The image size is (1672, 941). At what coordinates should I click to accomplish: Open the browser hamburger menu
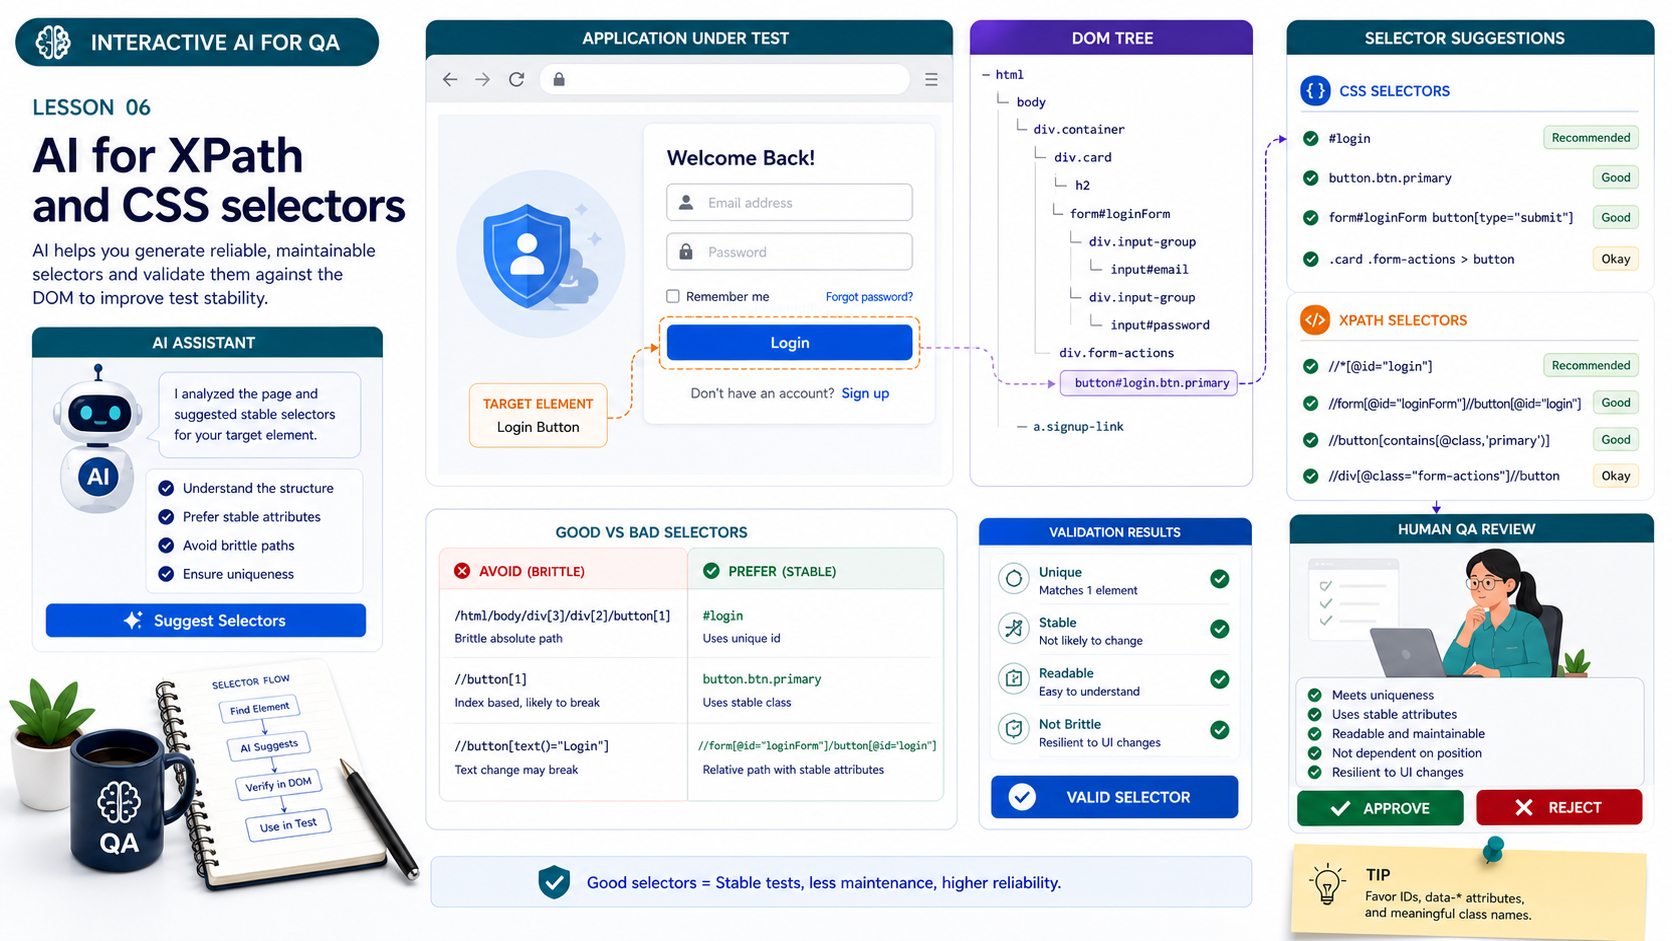931,79
